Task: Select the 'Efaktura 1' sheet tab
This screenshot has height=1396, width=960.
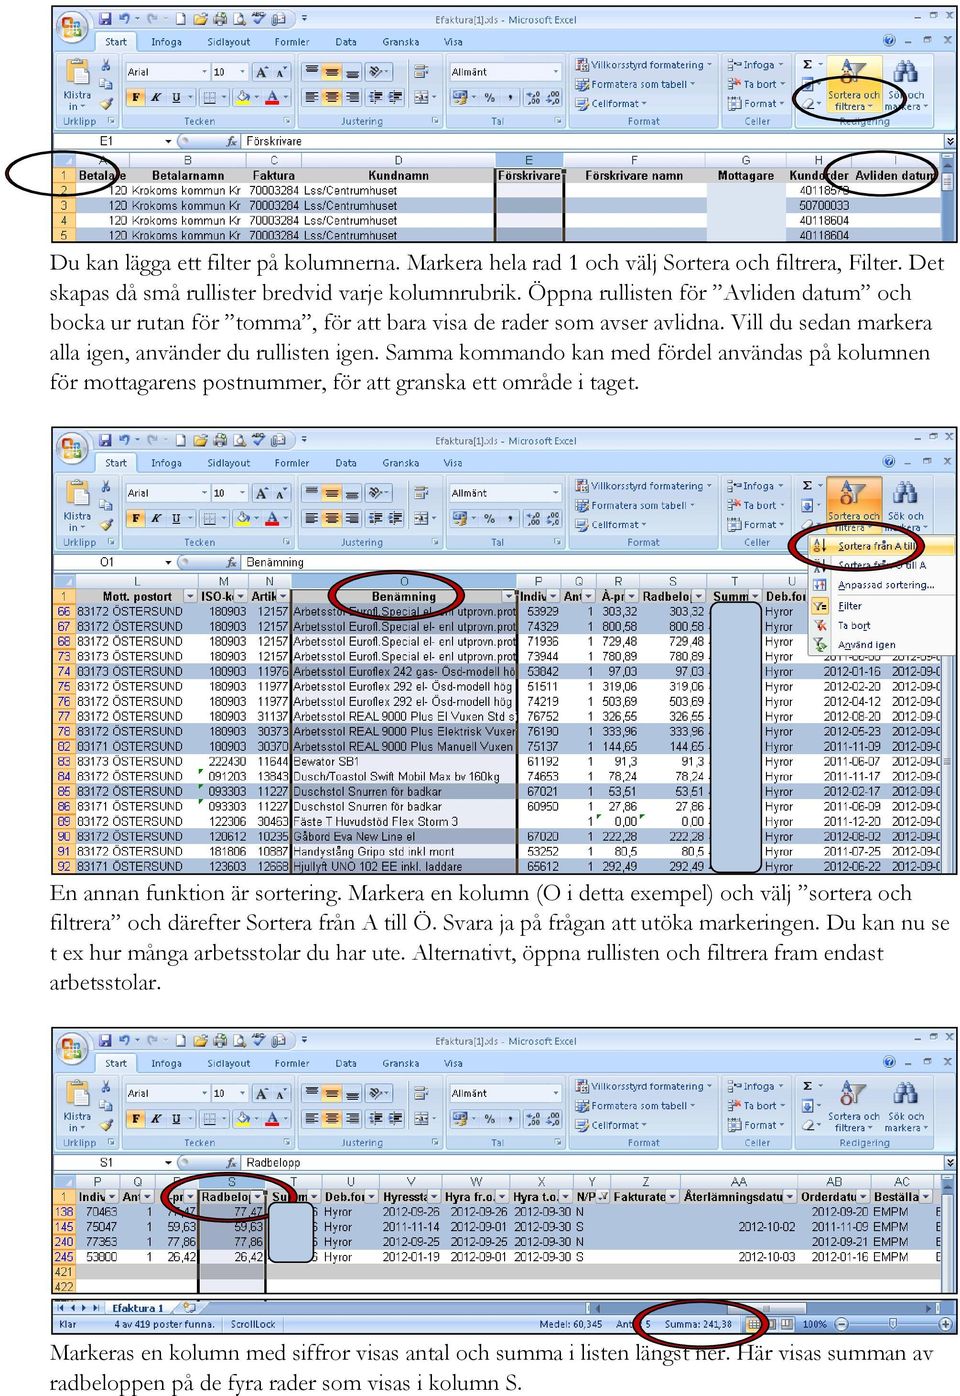Action: [138, 1307]
